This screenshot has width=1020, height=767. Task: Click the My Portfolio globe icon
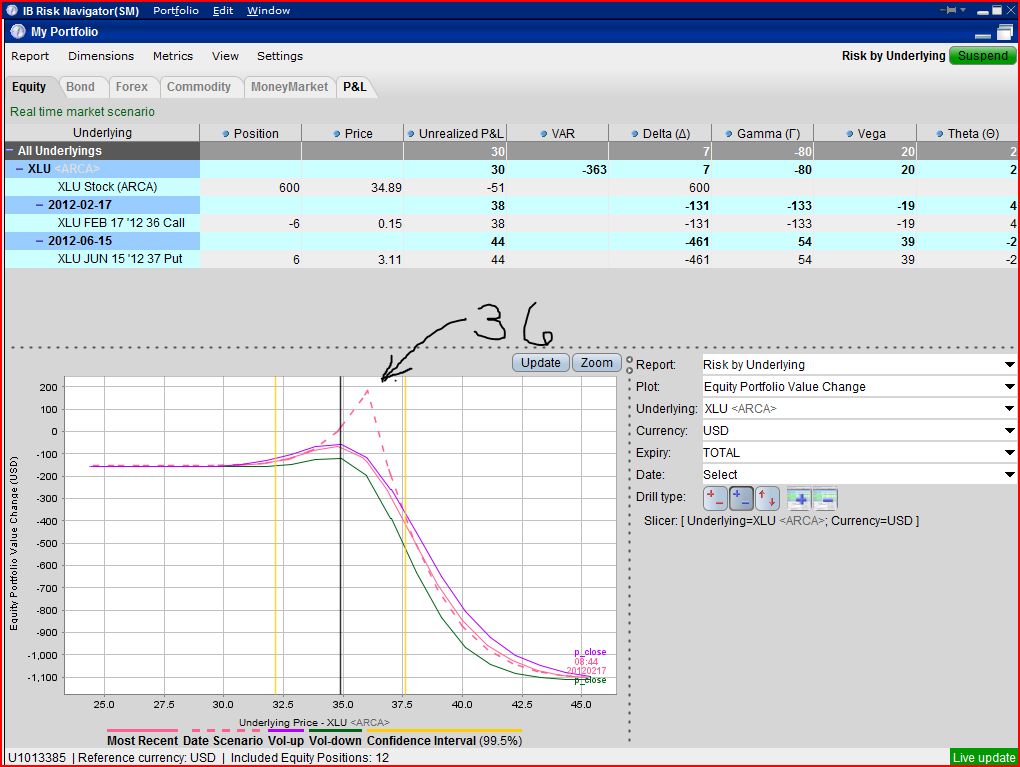[18, 32]
